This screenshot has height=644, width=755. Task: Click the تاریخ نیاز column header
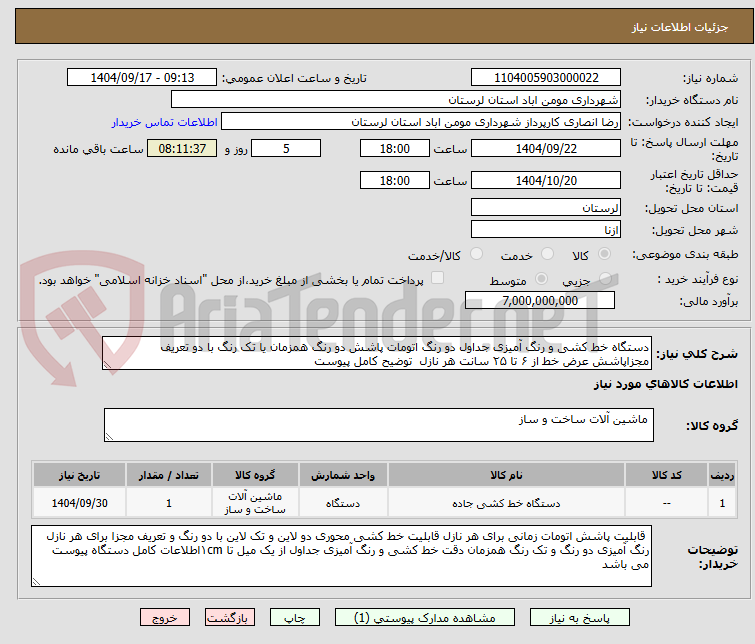pyautogui.click(x=79, y=475)
